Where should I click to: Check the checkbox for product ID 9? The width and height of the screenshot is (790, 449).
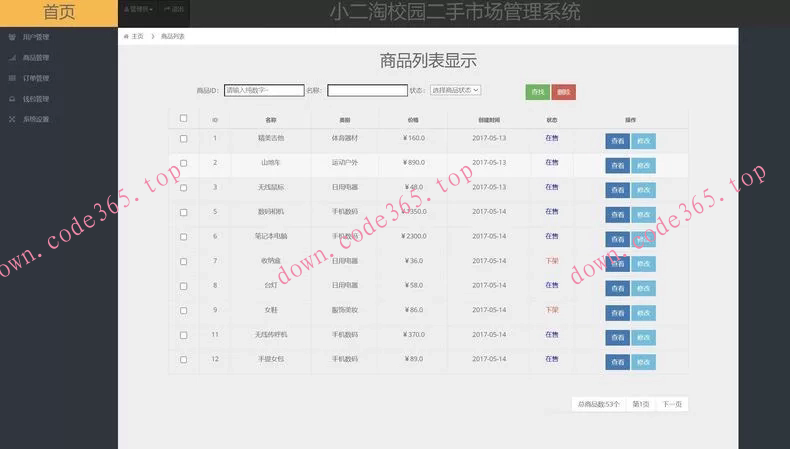point(183,310)
